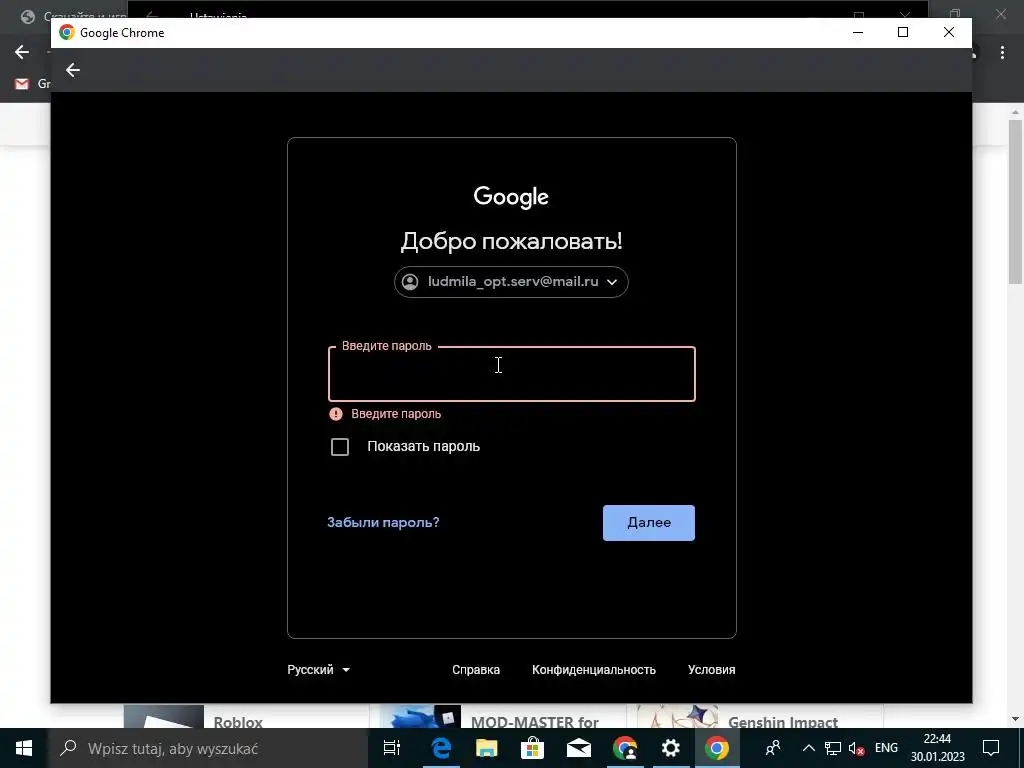Open the Gmail bookmark icon in background window

tap(22, 84)
